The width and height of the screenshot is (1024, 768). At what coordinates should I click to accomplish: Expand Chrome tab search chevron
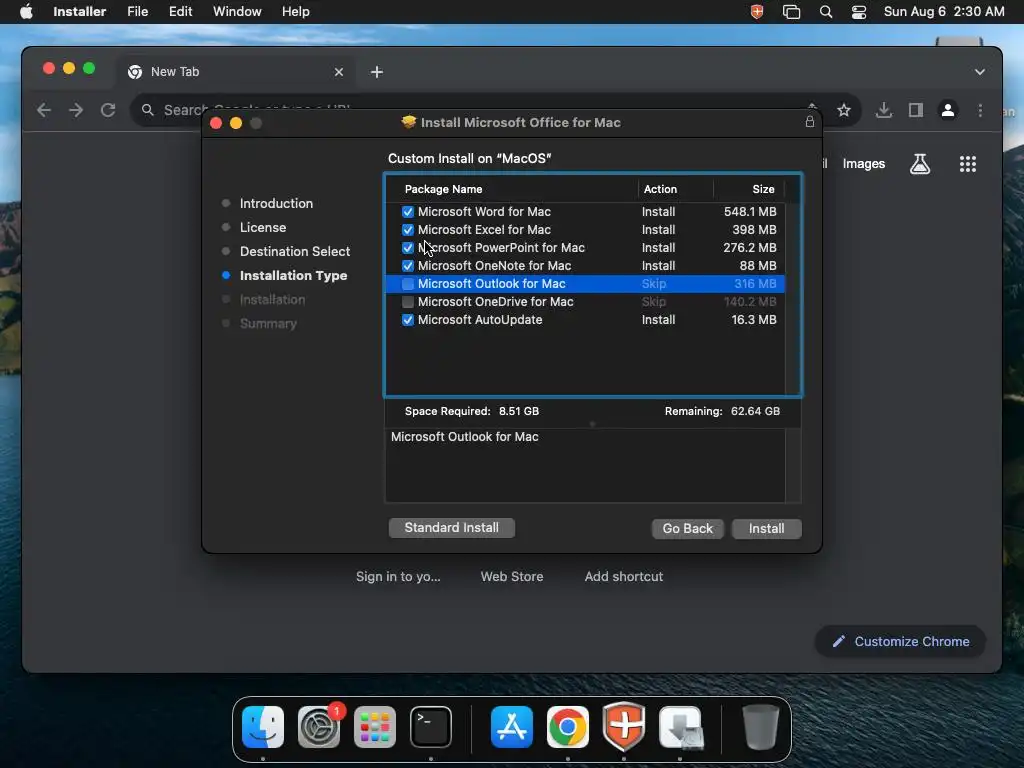click(x=980, y=72)
